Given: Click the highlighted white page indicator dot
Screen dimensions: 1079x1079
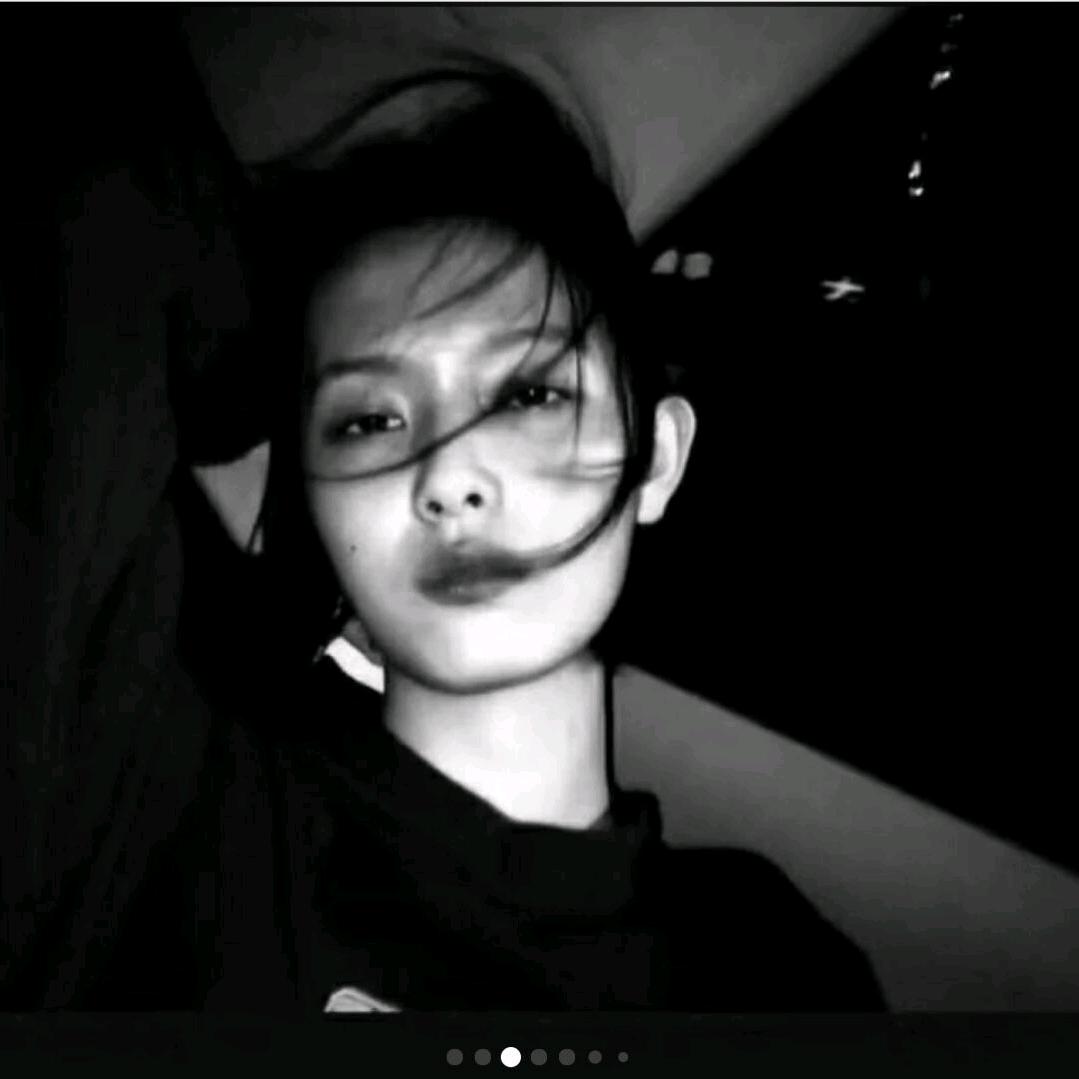Looking at the screenshot, I should [x=511, y=1057].
